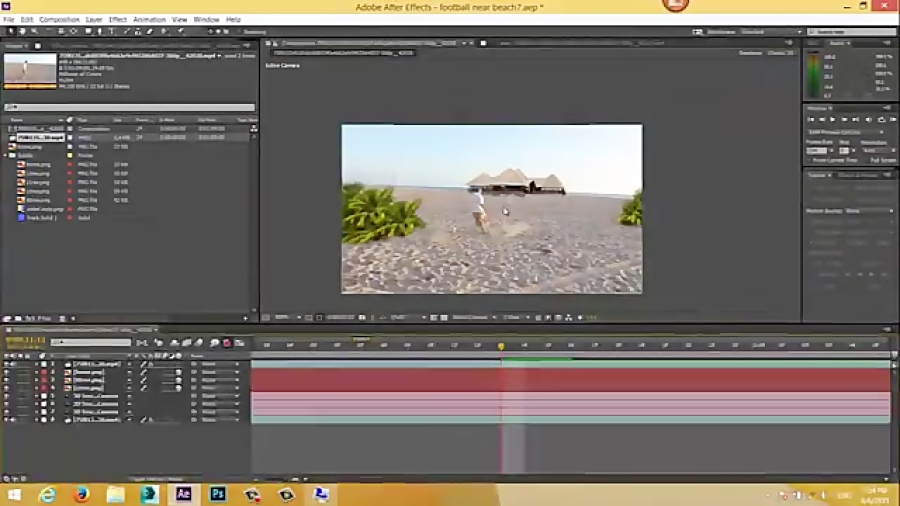Click the timeline playhead marker
900x506 pixels.
[x=501, y=346]
